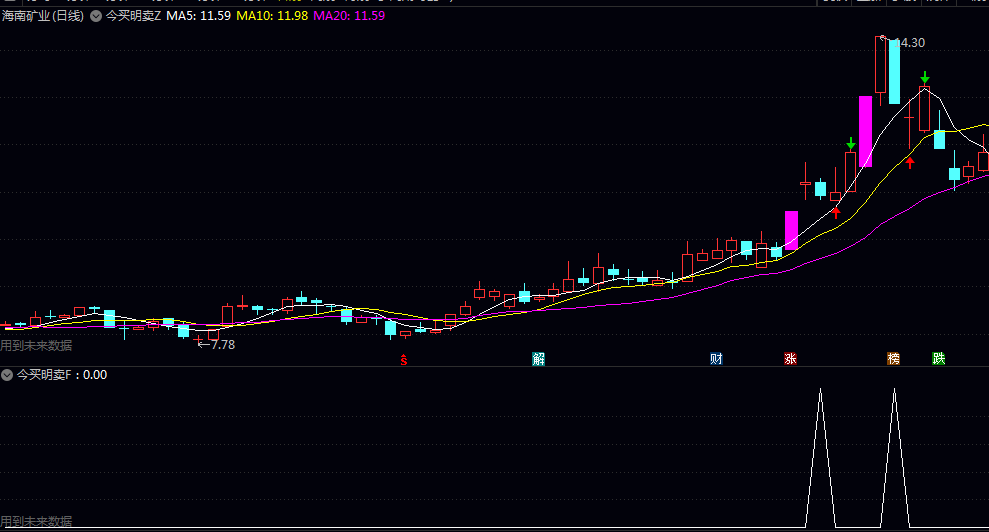Click the first signal spike in the lower panel
989x532 pixels.
[x=821, y=458]
